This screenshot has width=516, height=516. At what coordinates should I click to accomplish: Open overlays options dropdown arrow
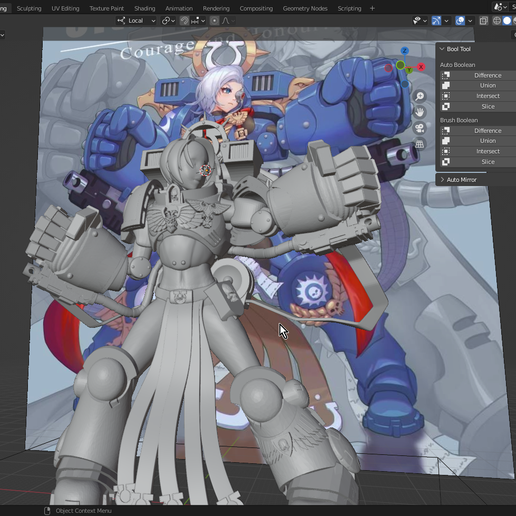(x=470, y=21)
